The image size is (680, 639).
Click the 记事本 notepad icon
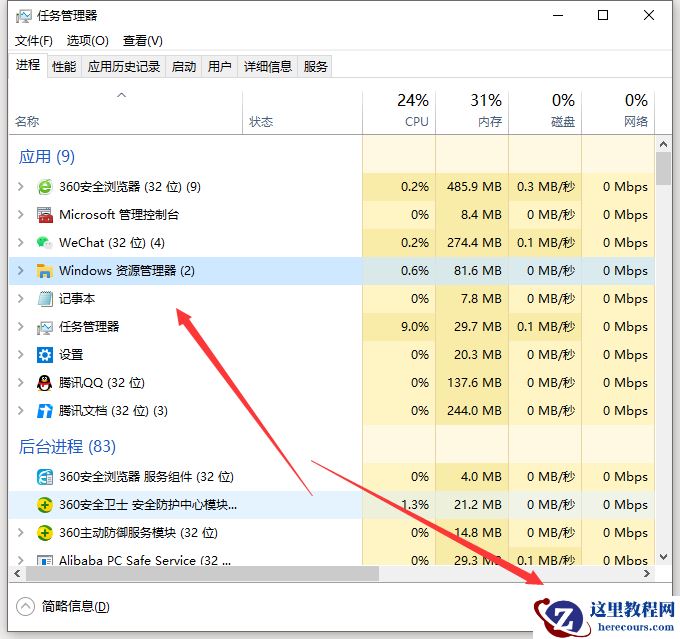coord(45,298)
